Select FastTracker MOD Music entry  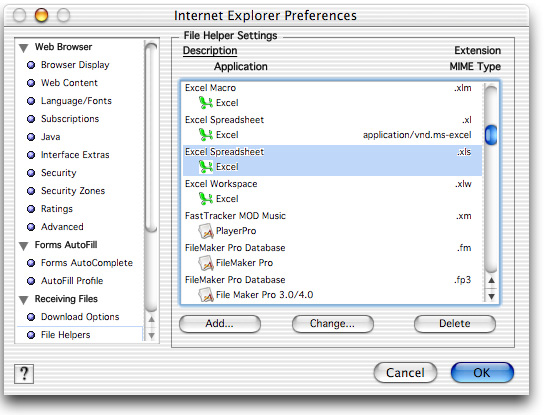(x=332, y=223)
